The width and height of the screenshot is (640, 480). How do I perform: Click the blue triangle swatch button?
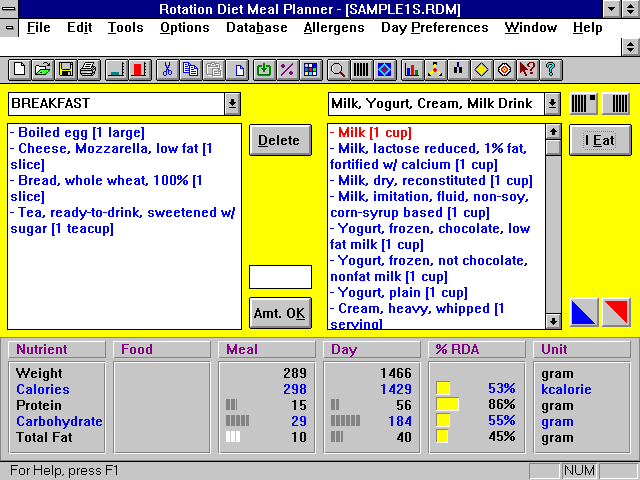584,313
